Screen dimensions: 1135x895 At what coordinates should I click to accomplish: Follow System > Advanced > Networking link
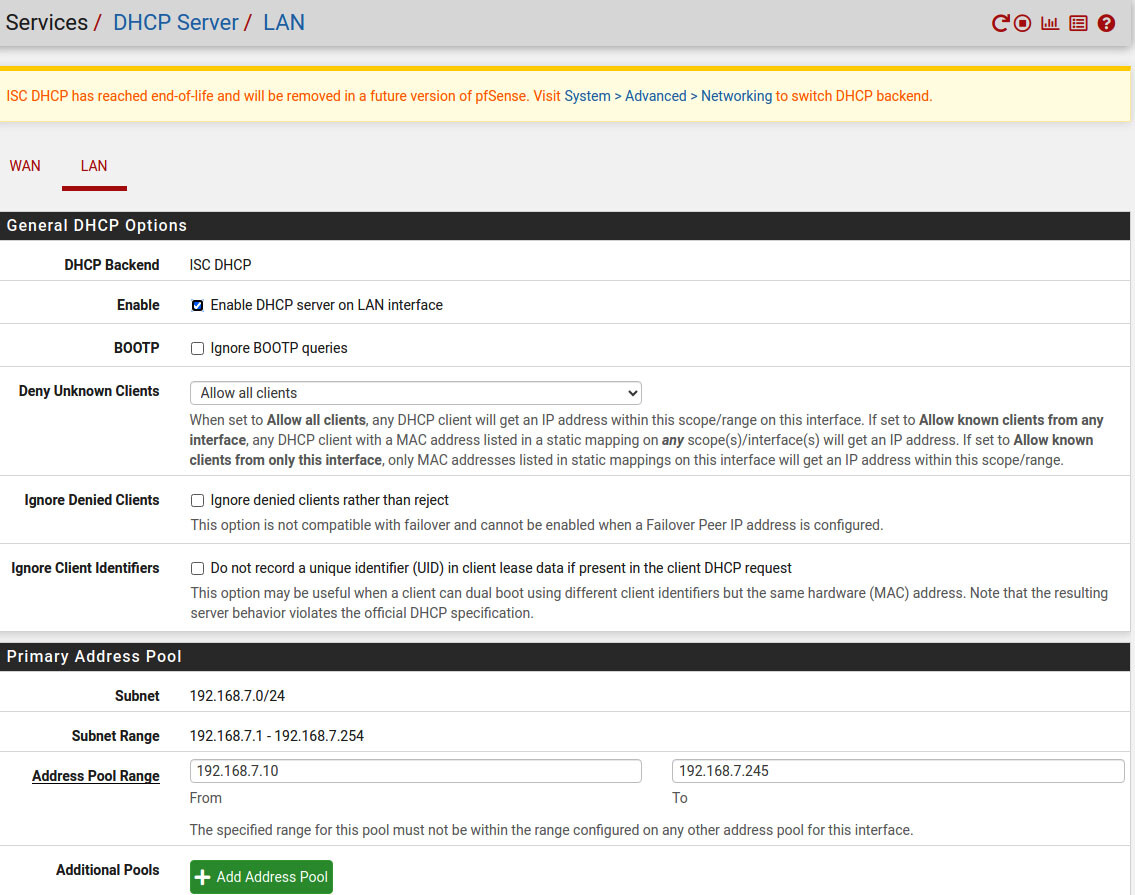[668, 96]
